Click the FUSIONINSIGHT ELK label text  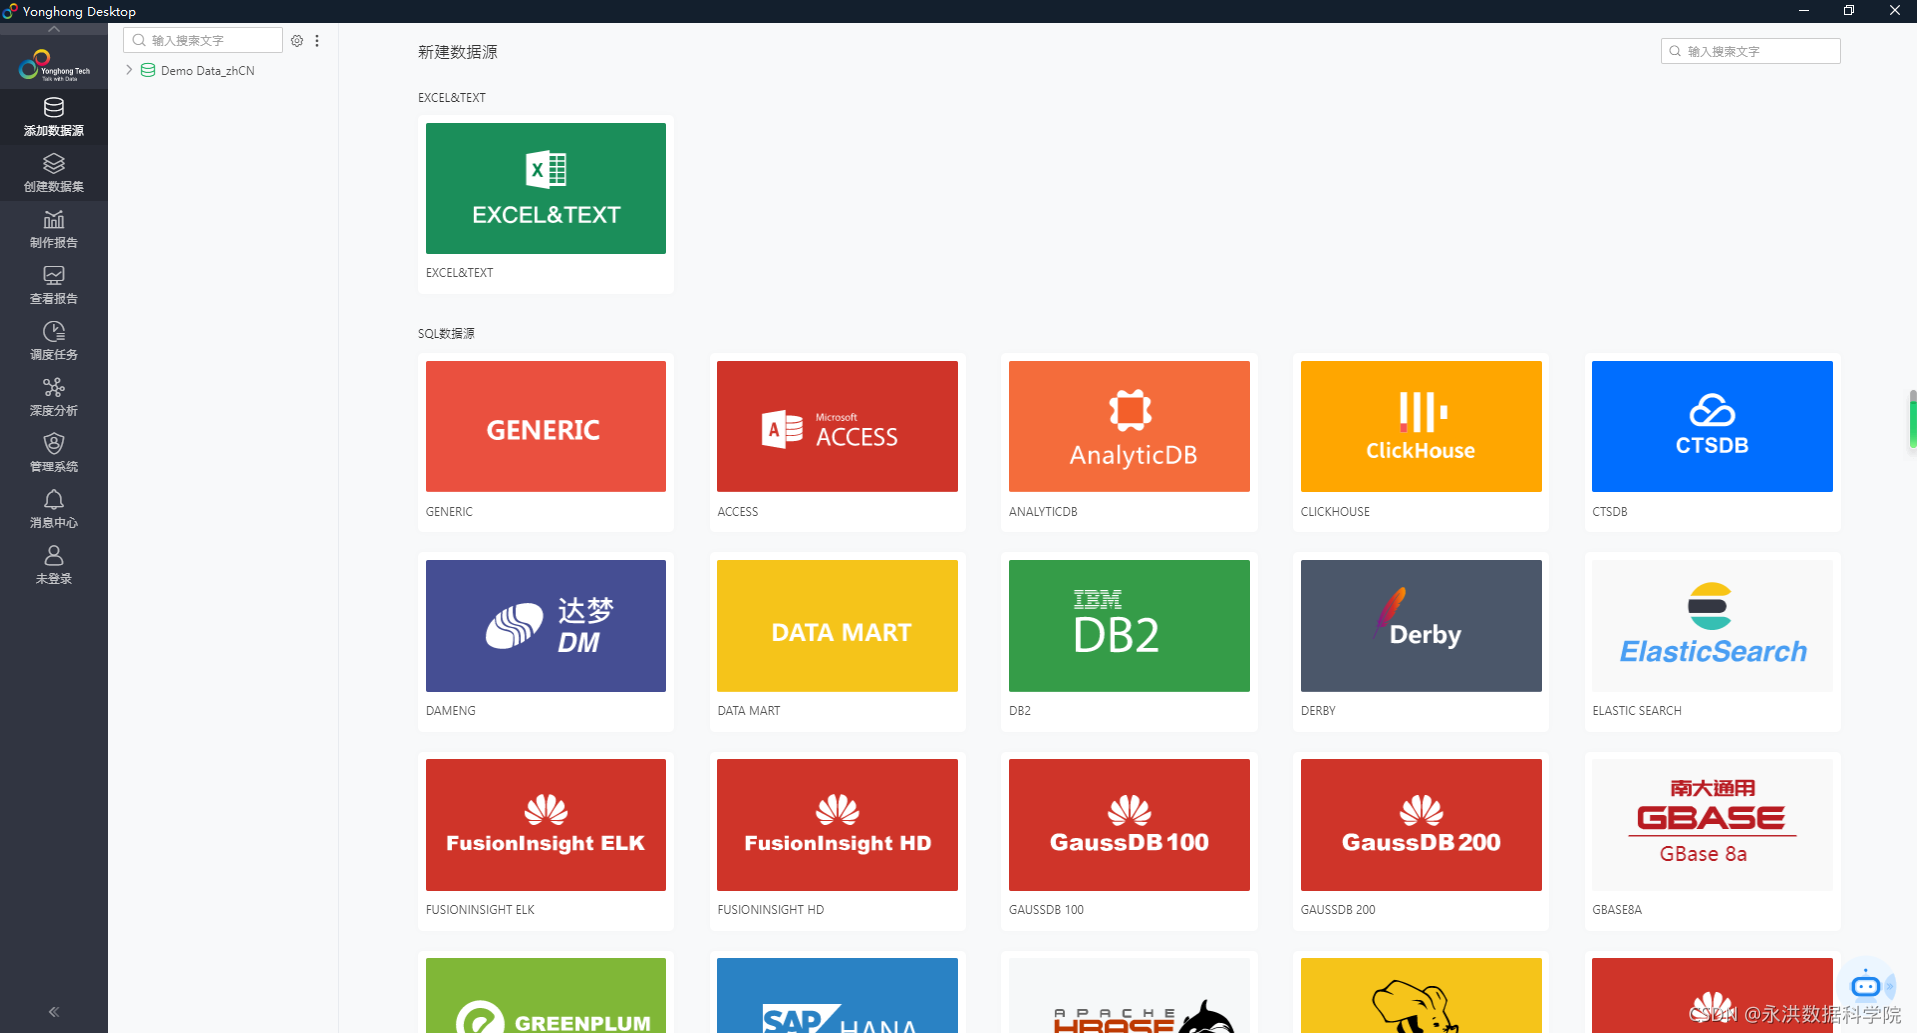point(480,910)
